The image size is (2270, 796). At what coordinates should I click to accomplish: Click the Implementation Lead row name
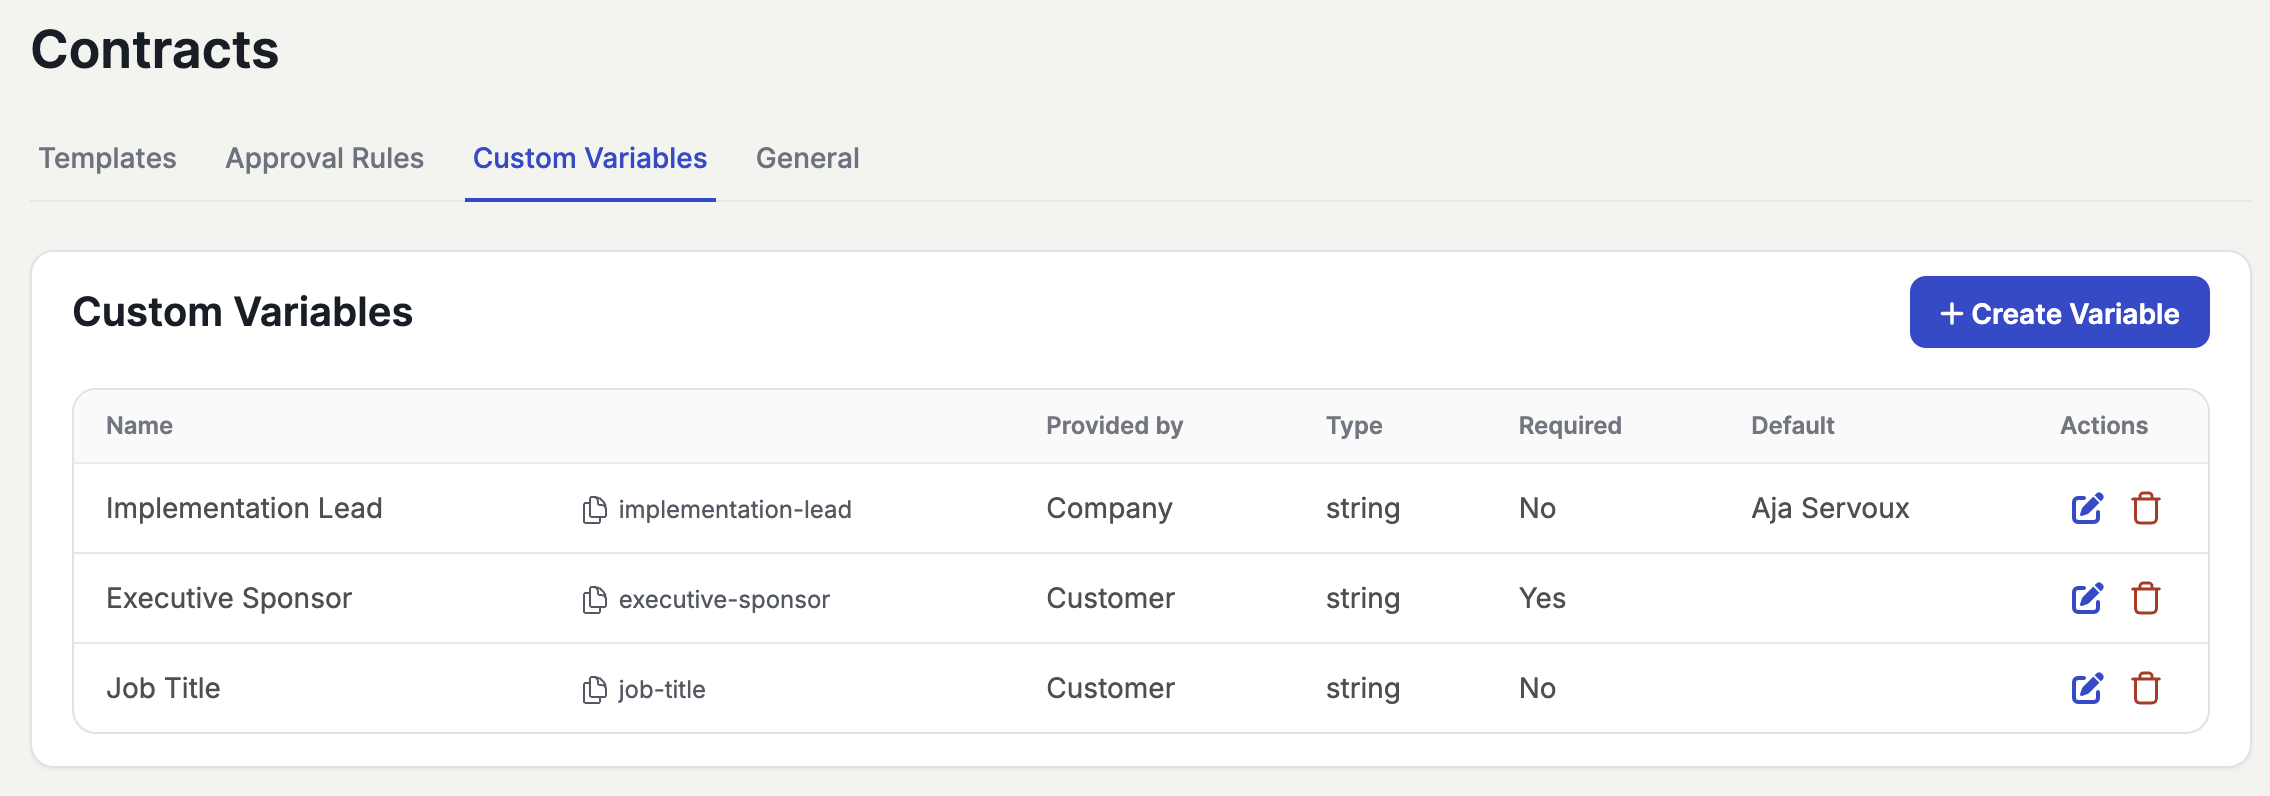click(x=244, y=508)
